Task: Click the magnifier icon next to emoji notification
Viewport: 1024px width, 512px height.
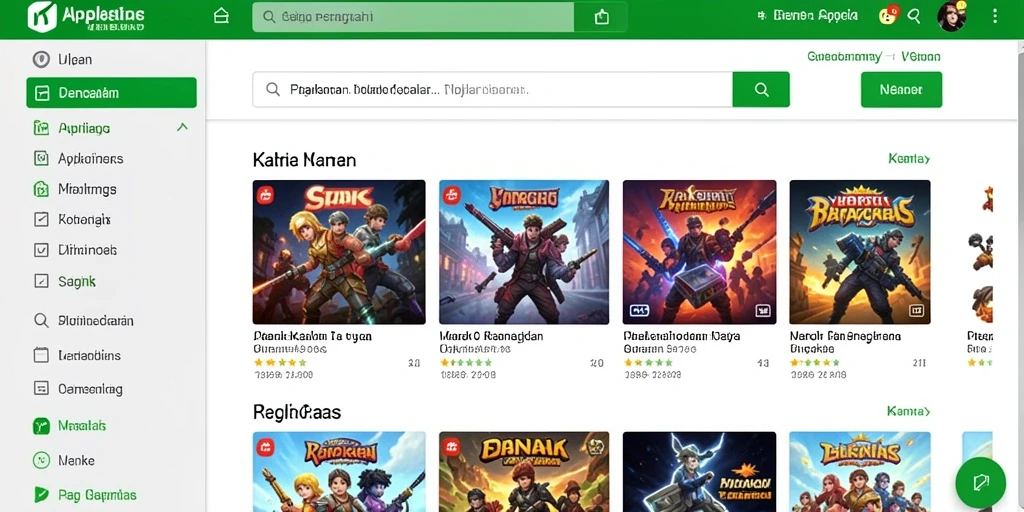Action: pos(914,16)
